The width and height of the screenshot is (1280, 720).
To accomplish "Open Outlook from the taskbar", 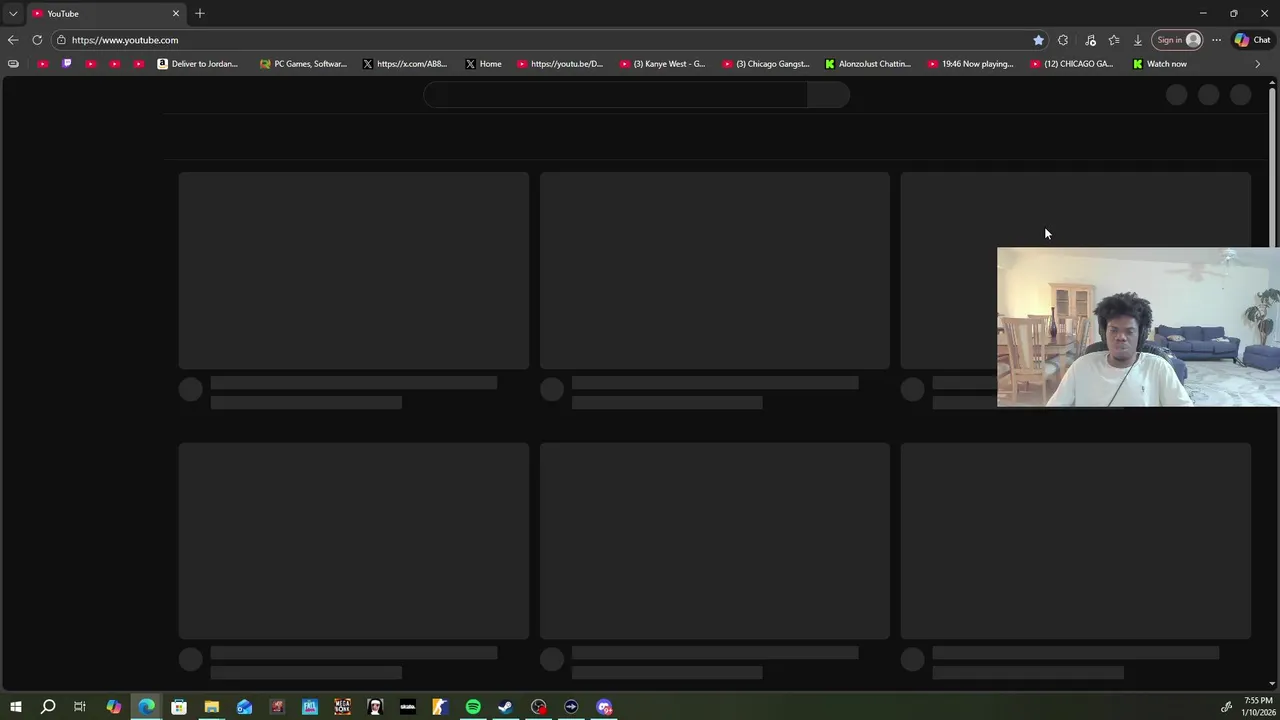I will tap(245, 707).
